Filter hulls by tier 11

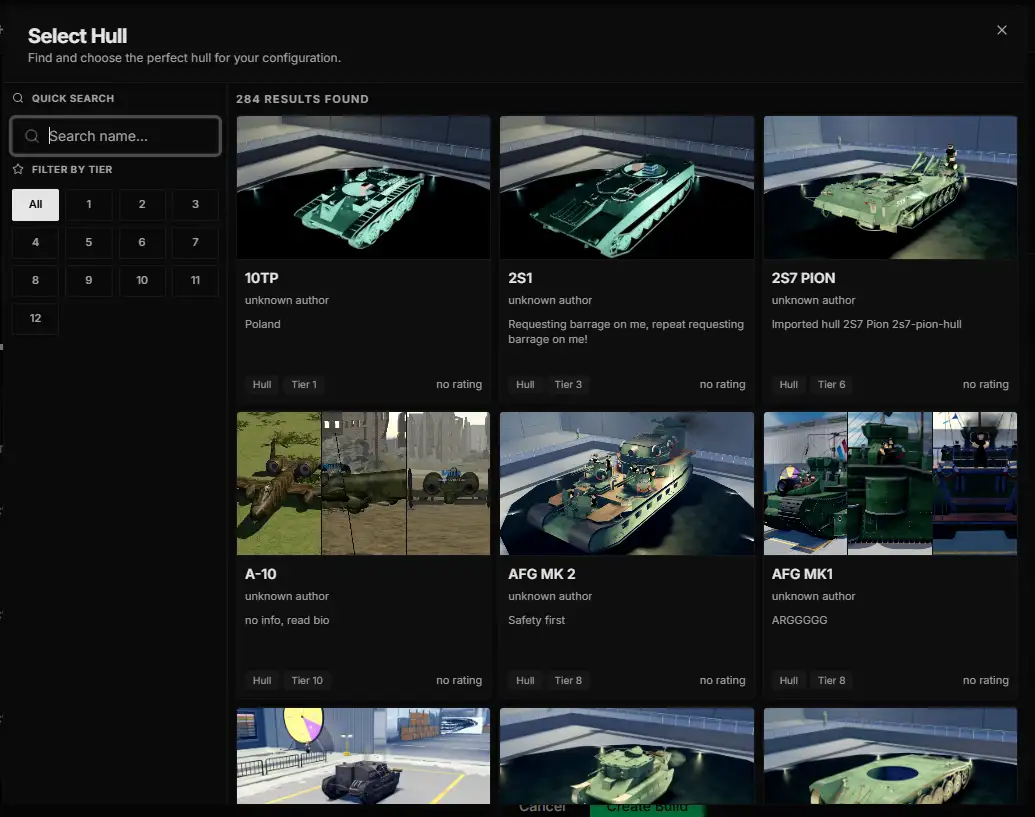(x=195, y=280)
